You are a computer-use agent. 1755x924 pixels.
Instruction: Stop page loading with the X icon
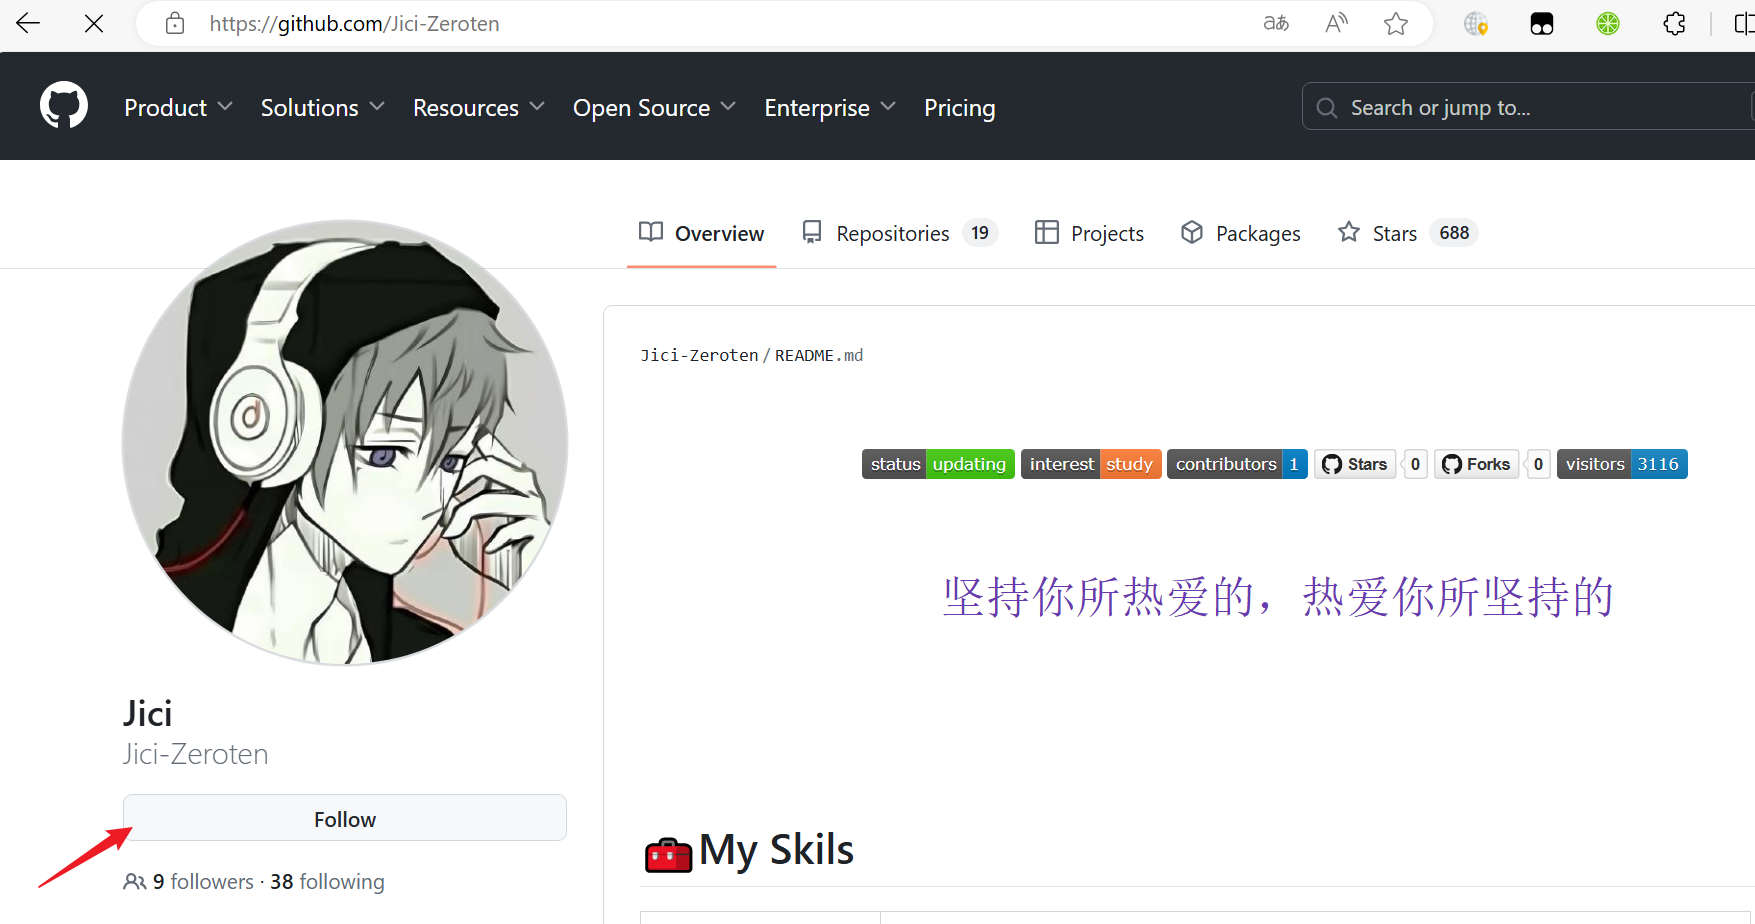click(x=94, y=23)
